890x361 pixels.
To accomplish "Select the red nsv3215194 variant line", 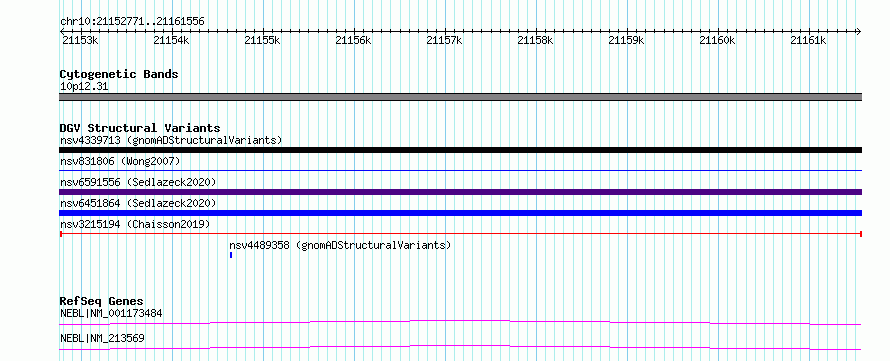I will point(460,234).
